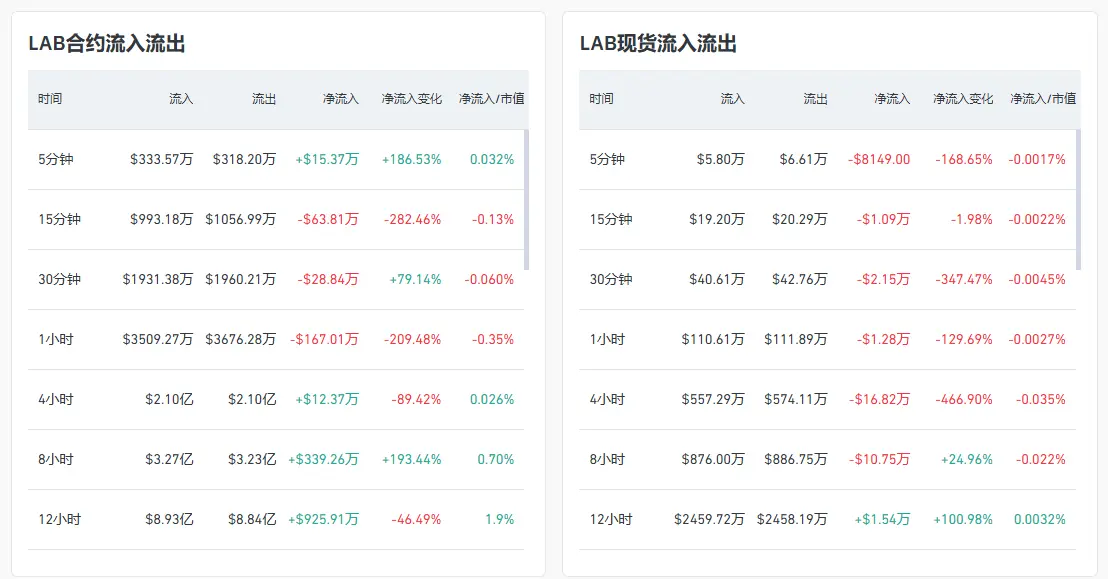The width and height of the screenshot is (1108, 579).
Task: Click net inflow +$15.37万
Action: click(x=327, y=159)
